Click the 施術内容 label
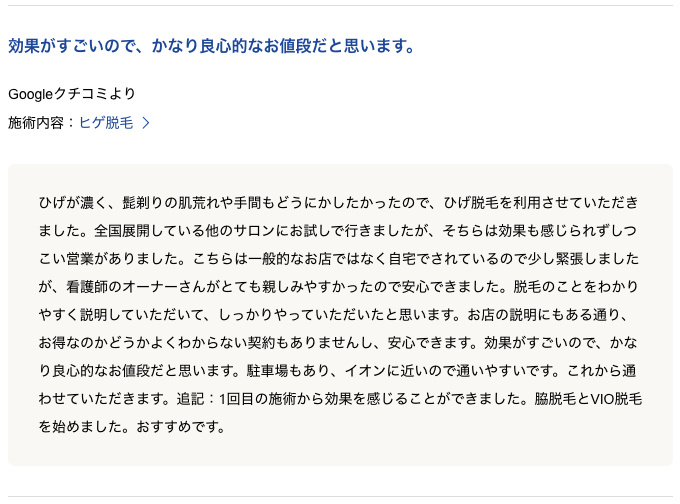680x504 pixels. pyautogui.click(x=36, y=123)
